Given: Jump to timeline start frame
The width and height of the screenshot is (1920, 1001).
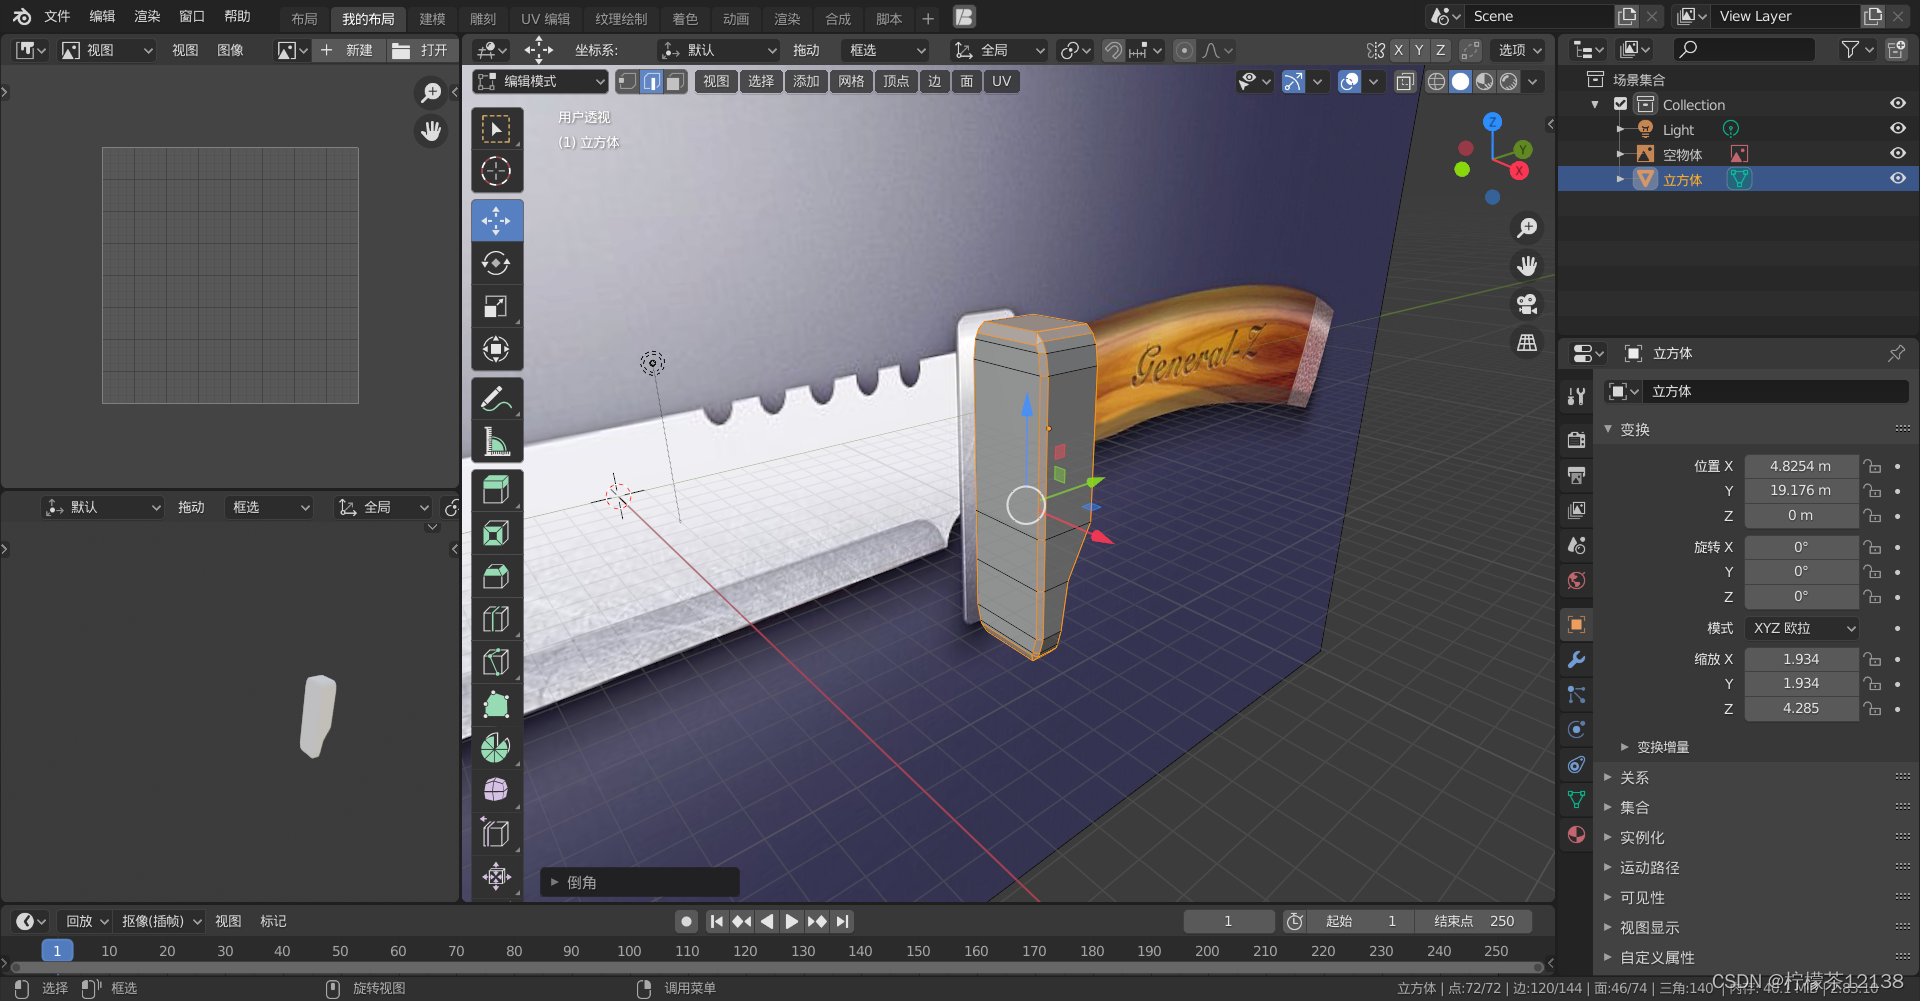Looking at the screenshot, I should point(716,921).
